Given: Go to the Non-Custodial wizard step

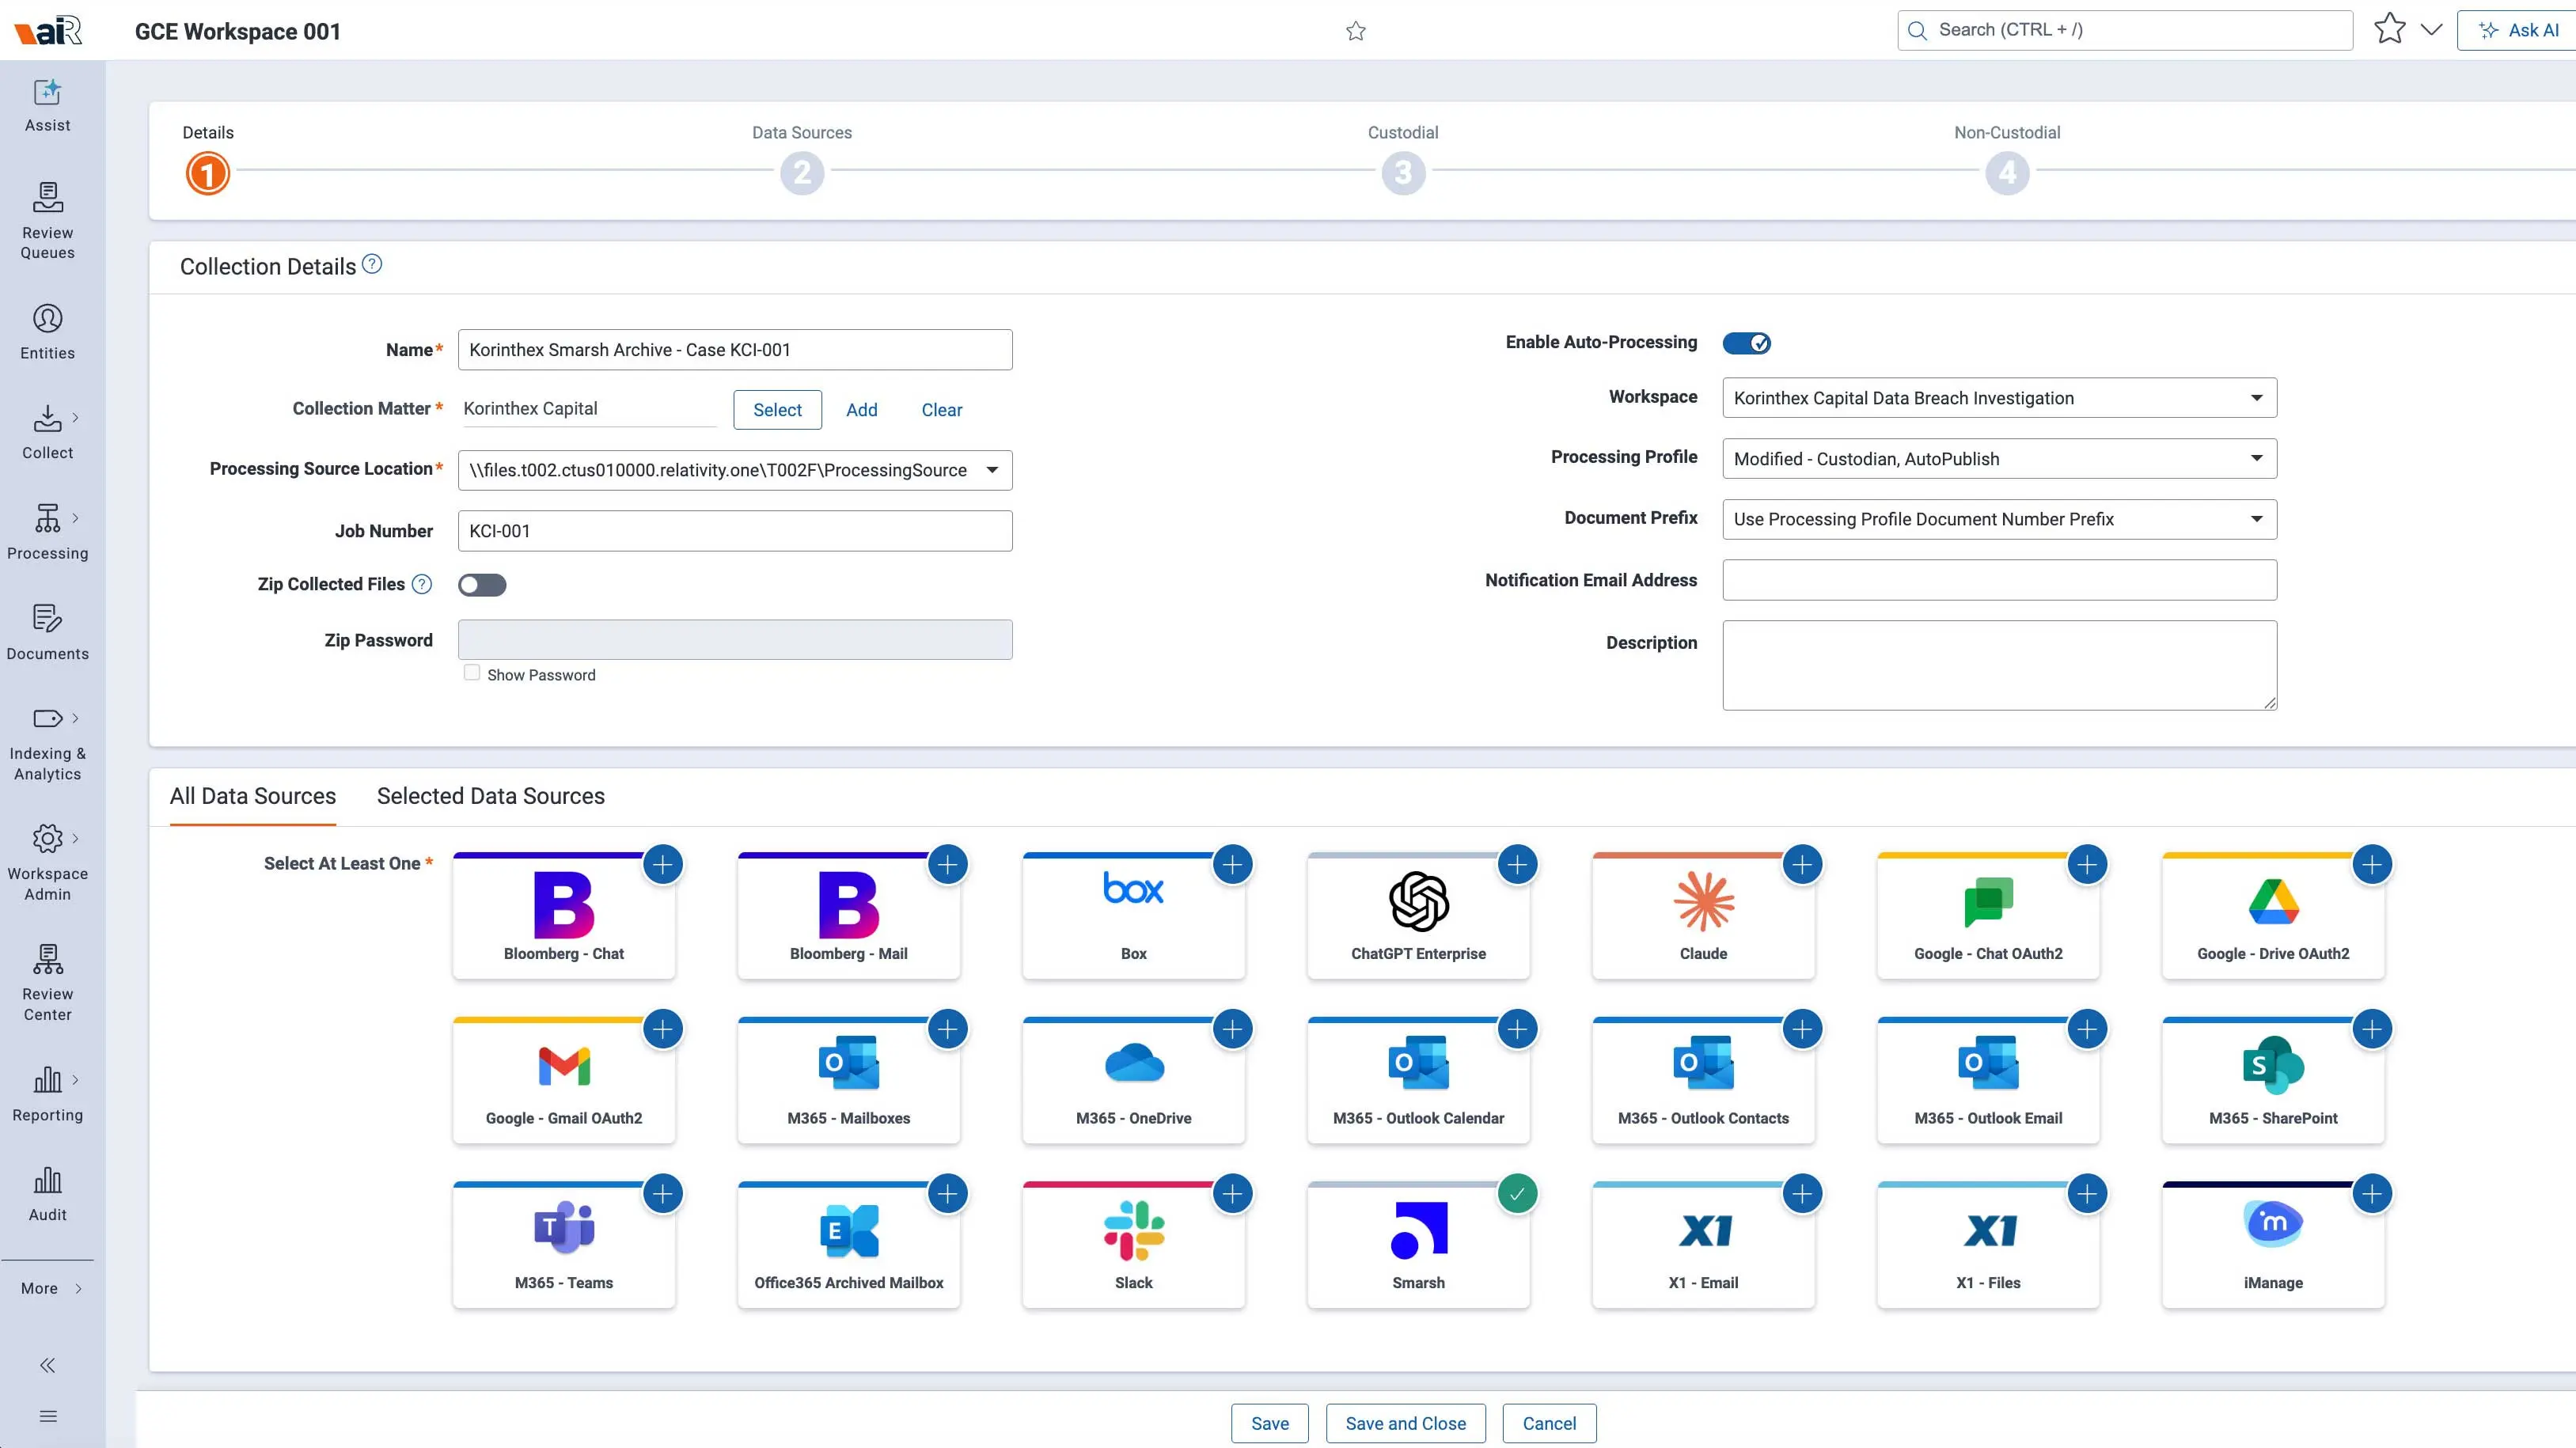Looking at the screenshot, I should pos(2007,173).
